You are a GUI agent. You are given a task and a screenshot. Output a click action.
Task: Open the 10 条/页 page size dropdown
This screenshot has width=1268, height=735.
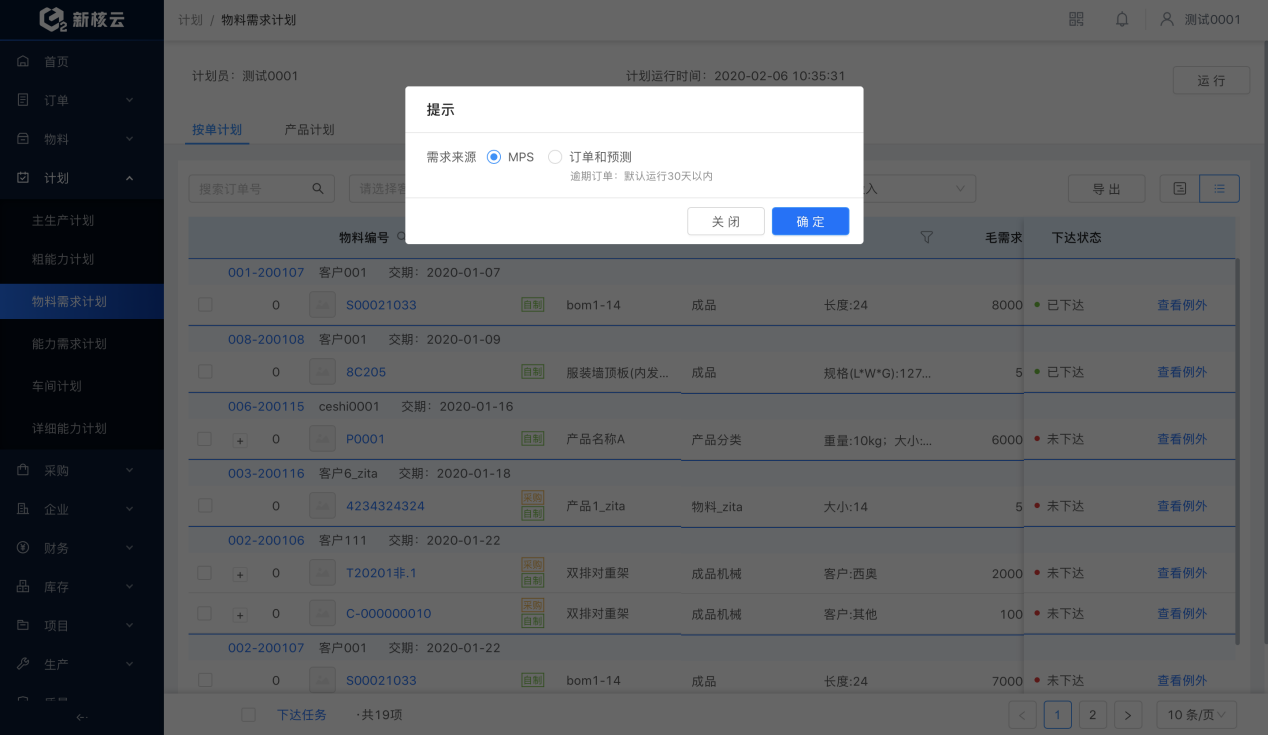(x=1197, y=715)
